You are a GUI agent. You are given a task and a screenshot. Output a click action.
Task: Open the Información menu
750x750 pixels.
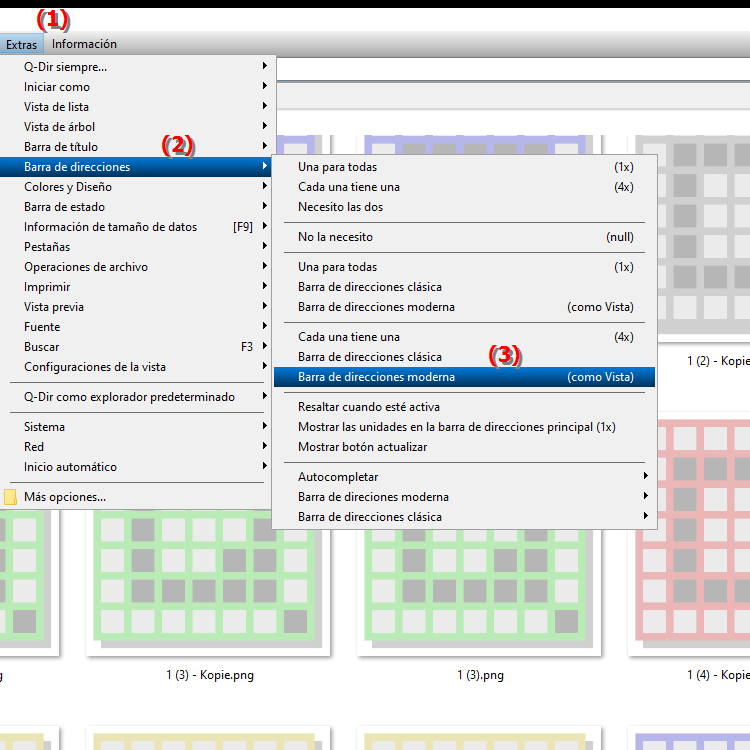pyautogui.click(x=84, y=44)
